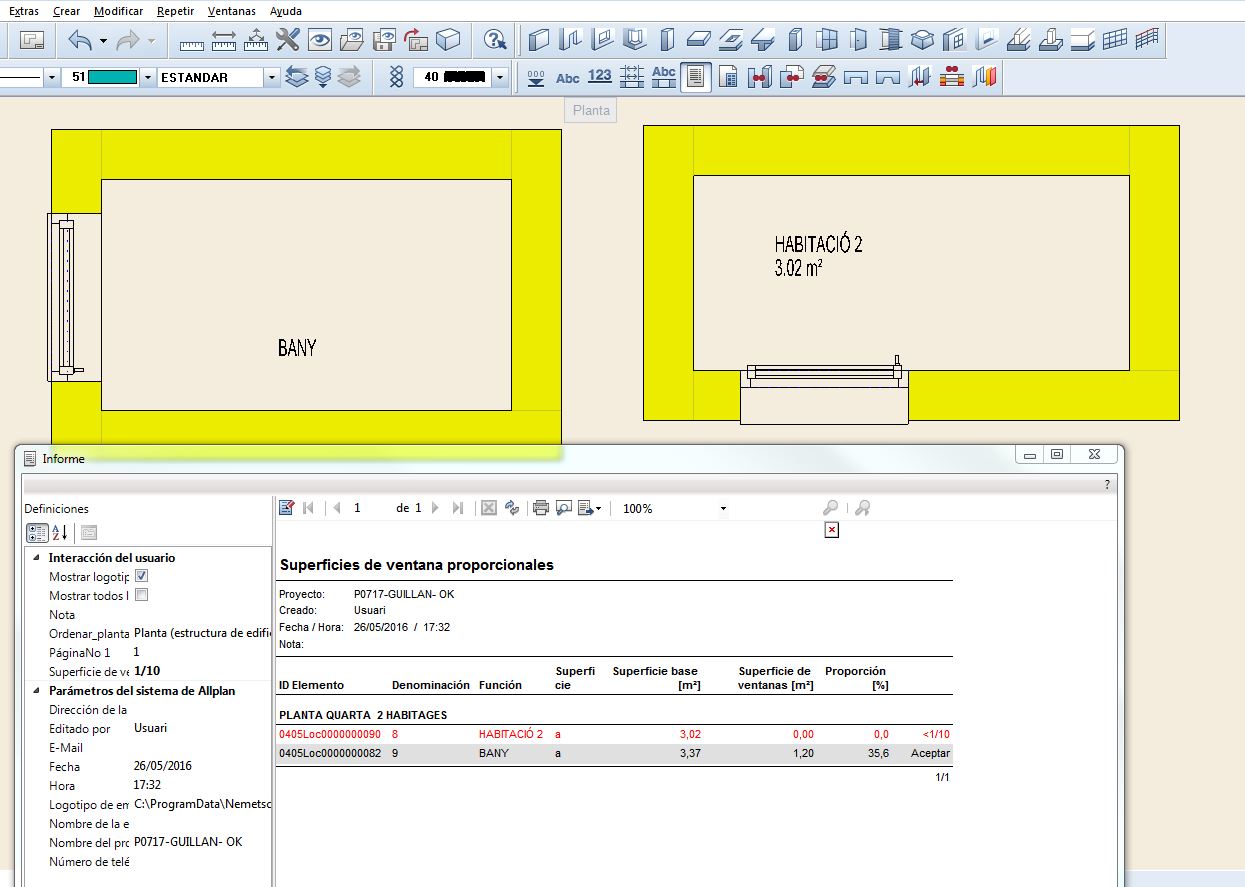The width and height of the screenshot is (1245, 887).
Task: Click the highlighted Reports list icon
Action: point(696,77)
